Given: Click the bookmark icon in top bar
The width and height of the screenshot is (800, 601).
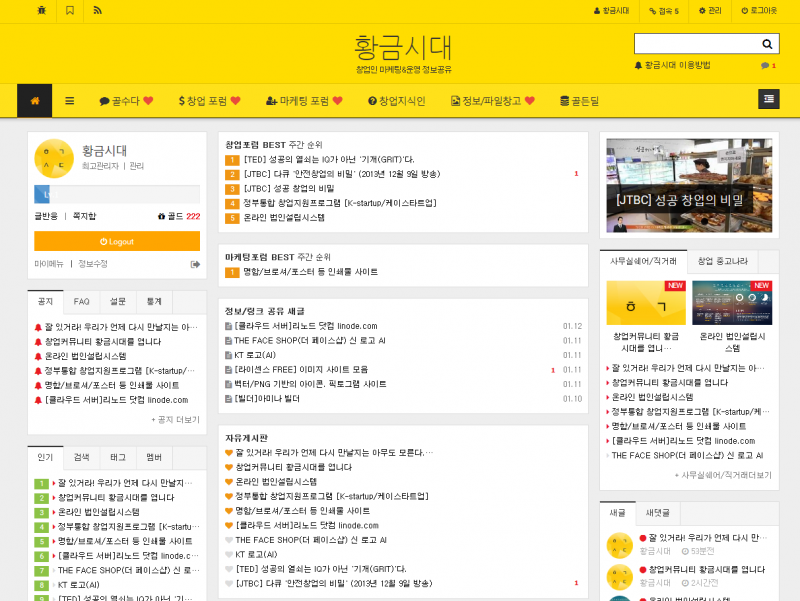Looking at the screenshot, I should click(x=70, y=10).
